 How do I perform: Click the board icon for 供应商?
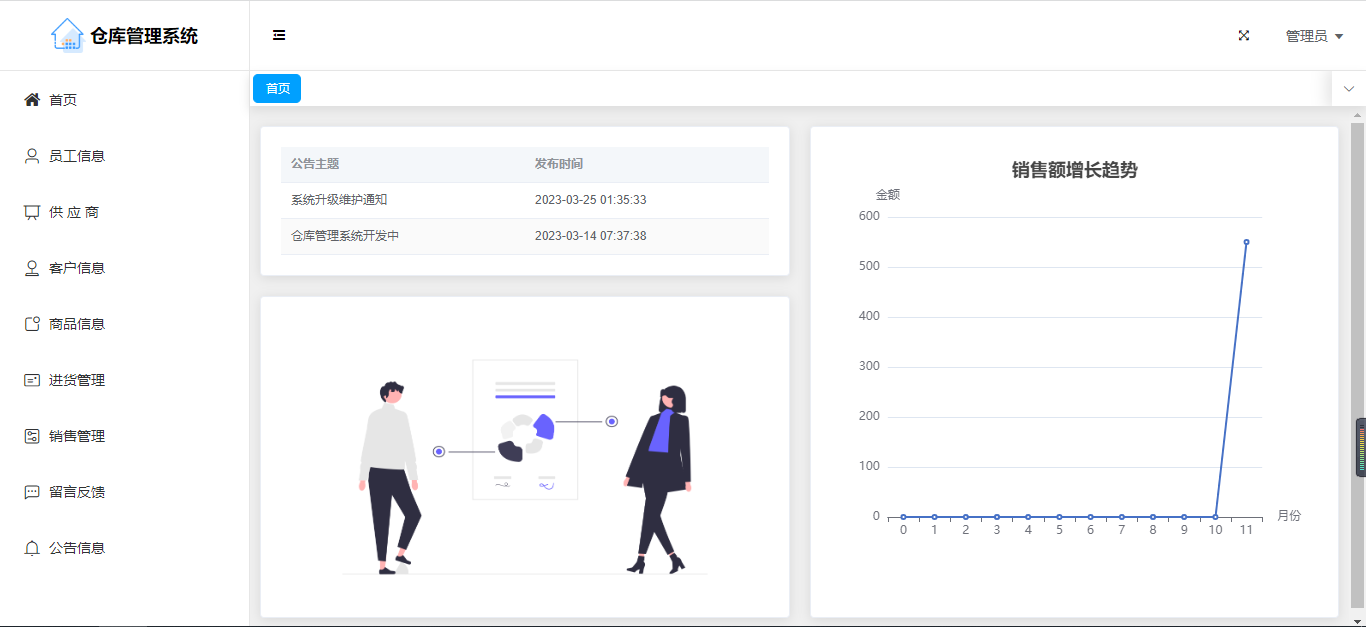click(x=32, y=212)
